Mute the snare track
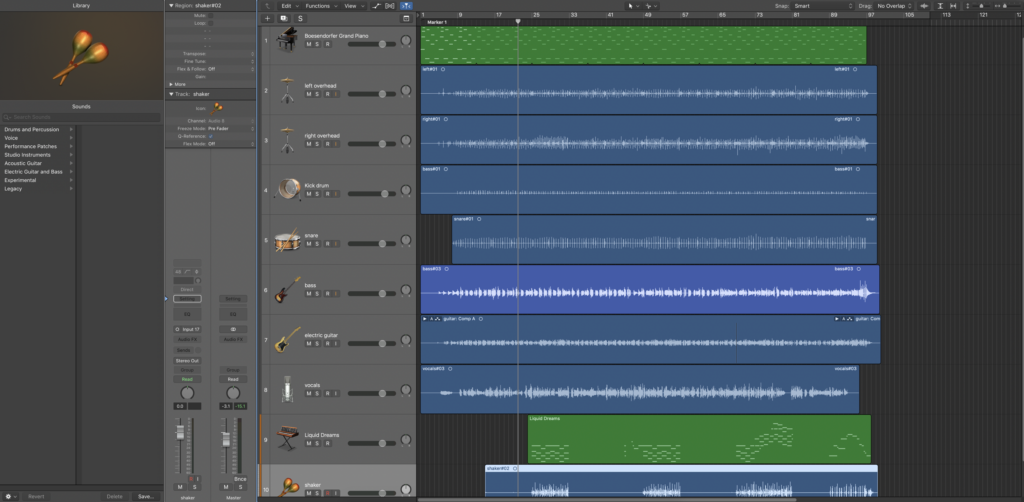 pos(309,244)
